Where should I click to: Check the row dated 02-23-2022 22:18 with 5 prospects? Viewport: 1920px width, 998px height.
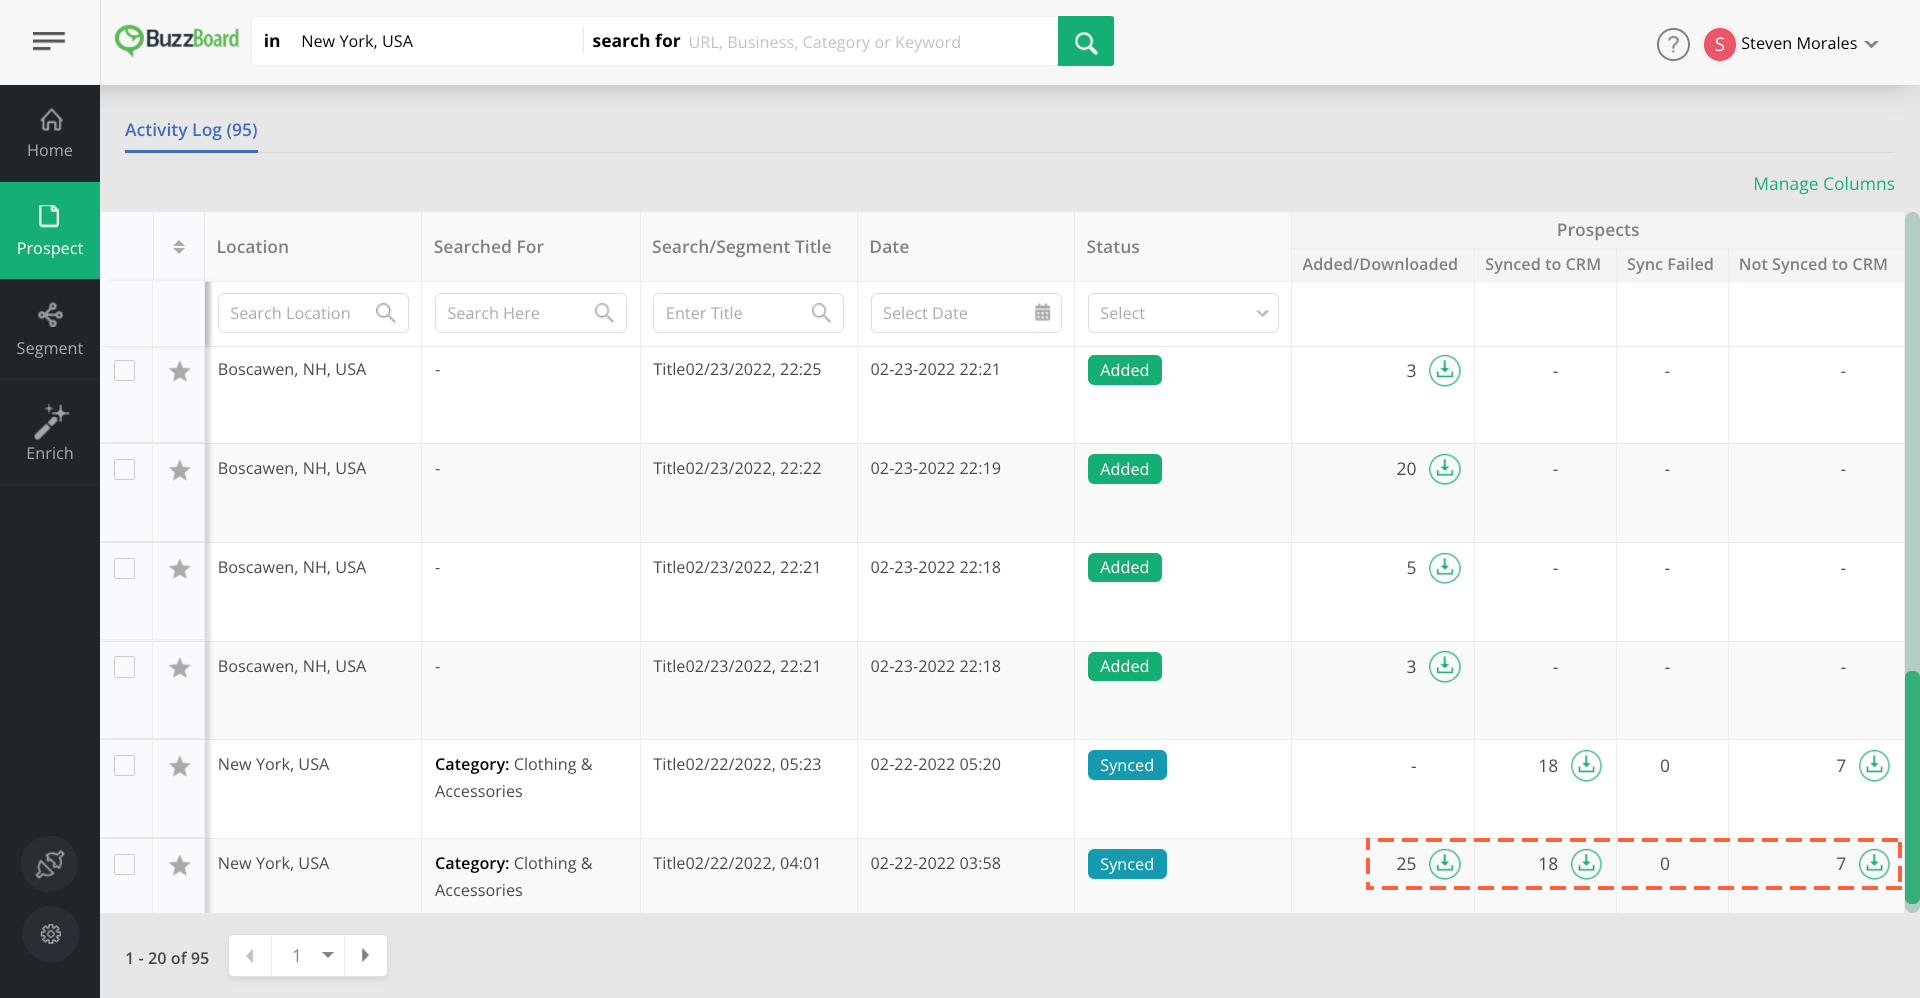(124, 568)
